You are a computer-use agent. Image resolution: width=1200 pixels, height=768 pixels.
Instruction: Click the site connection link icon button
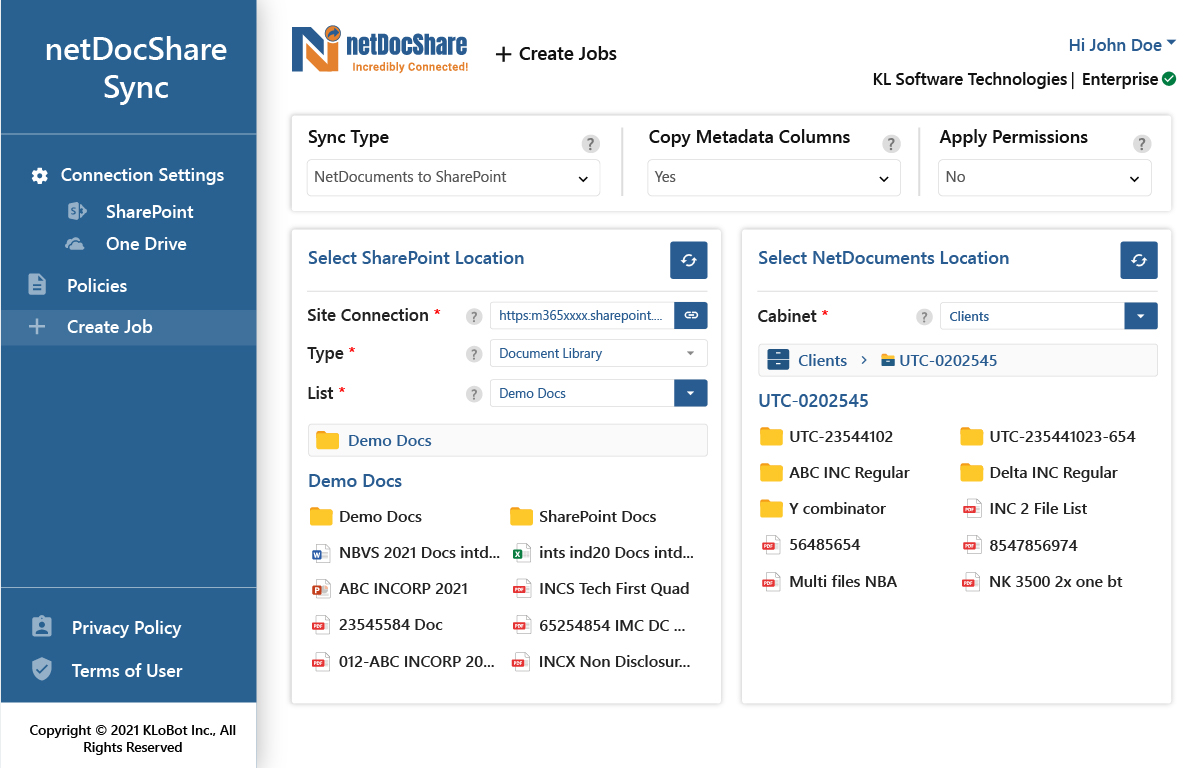point(691,315)
